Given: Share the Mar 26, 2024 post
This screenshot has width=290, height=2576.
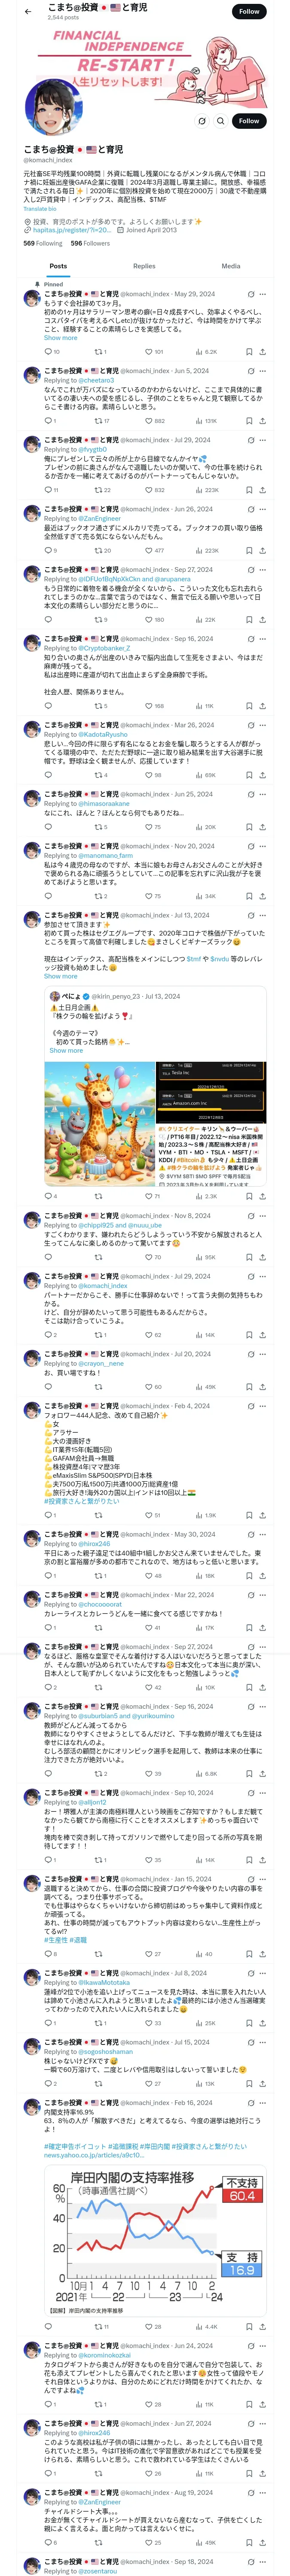Looking at the screenshot, I should click(x=263, y=775).
